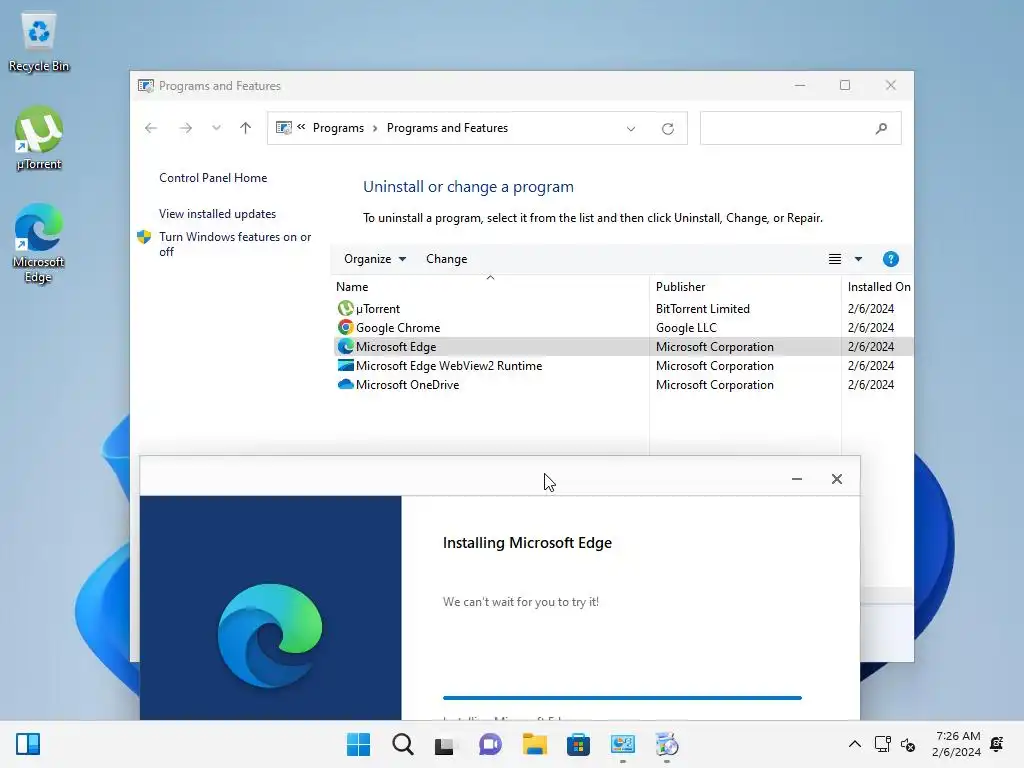Open the blue Help question mark
Image resolution: width=1024 pixels, height=768 pixels.
click(890, 259)
